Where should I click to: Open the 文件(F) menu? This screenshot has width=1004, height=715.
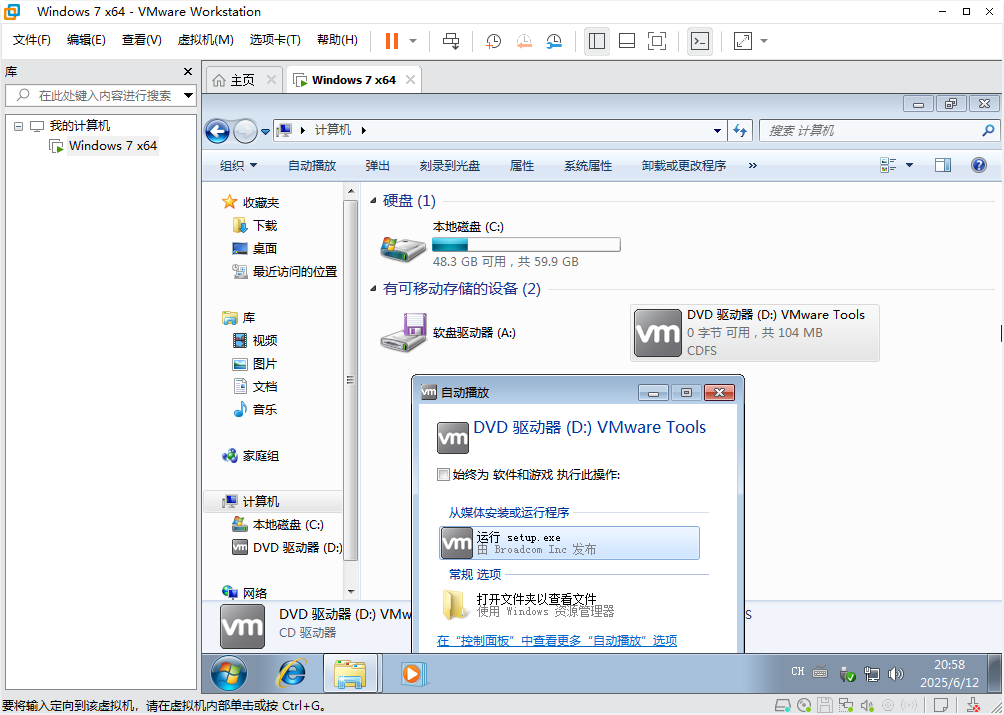pos(31,40)
